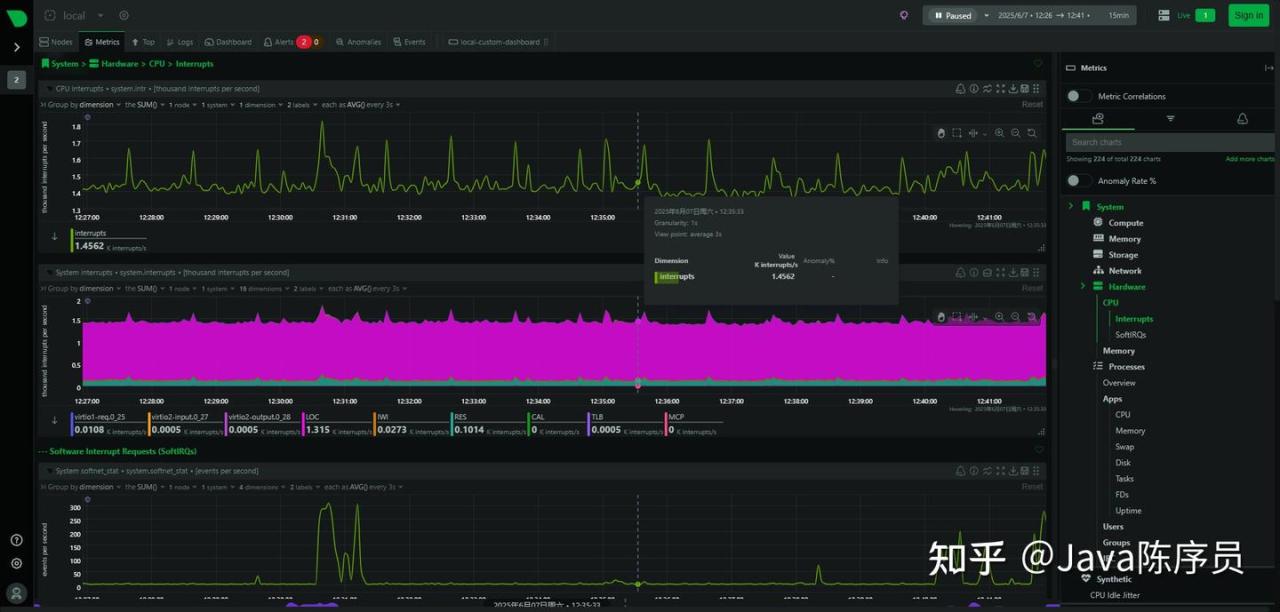Screen dimensions: 1280x612
Task: Zoom out on the CPU Interrupts chart
Action: click(x=1015, y=133)
